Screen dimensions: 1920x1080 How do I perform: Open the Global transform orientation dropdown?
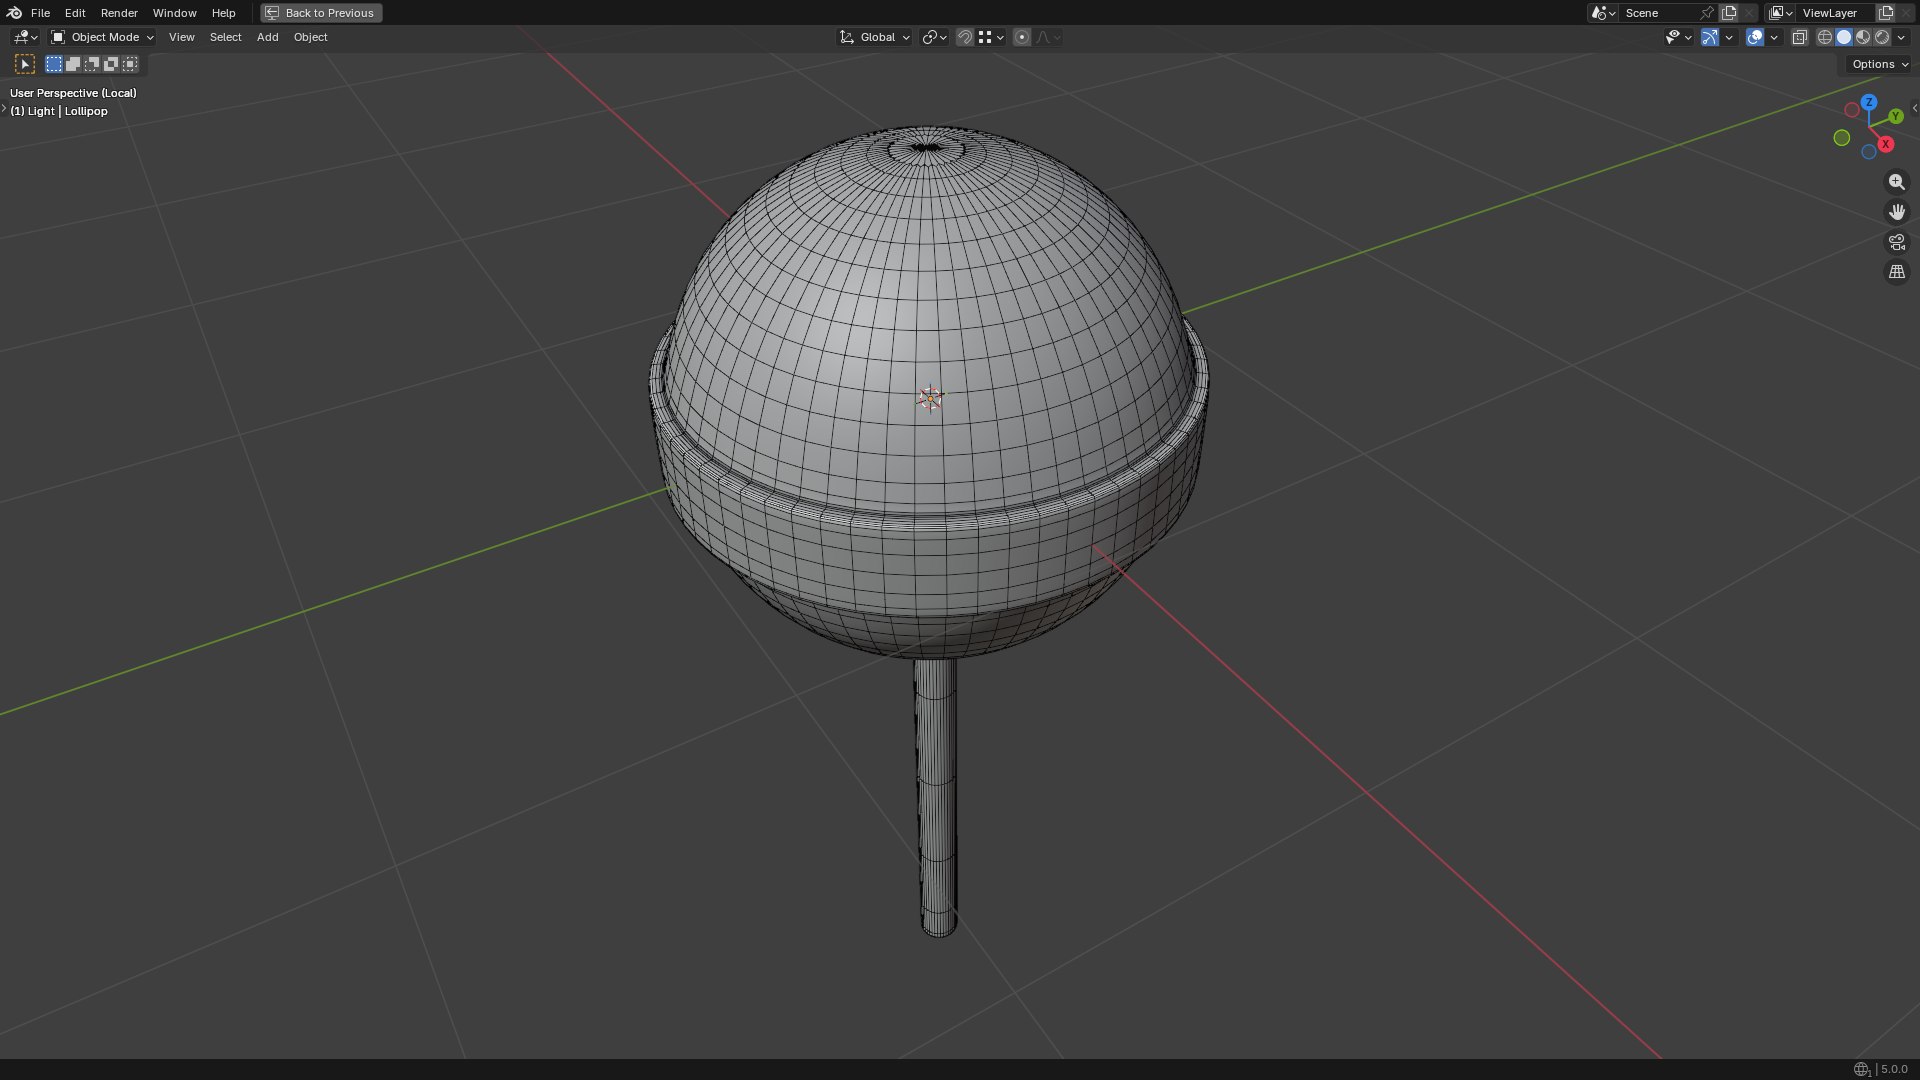[x=875, y=37]
